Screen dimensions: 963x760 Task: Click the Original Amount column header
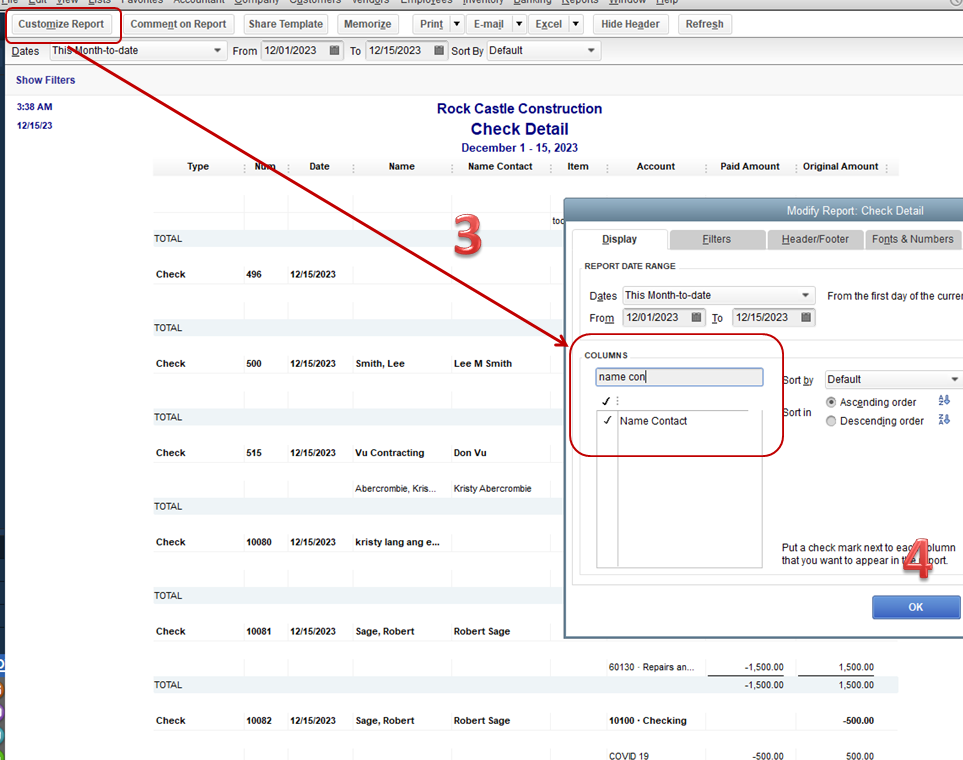click(840, 166)
